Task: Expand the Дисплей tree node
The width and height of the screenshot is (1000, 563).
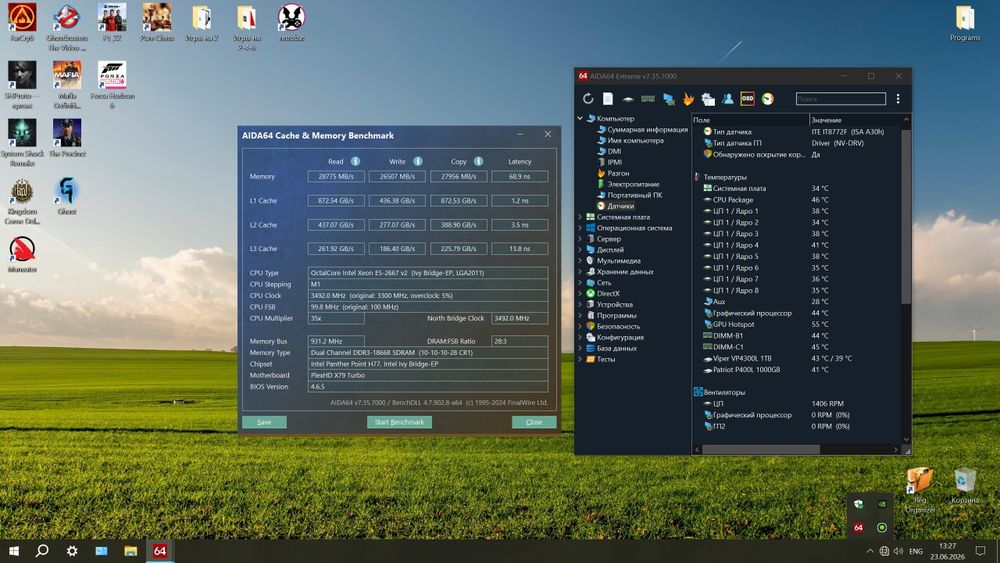Action: tap(580, 249)
